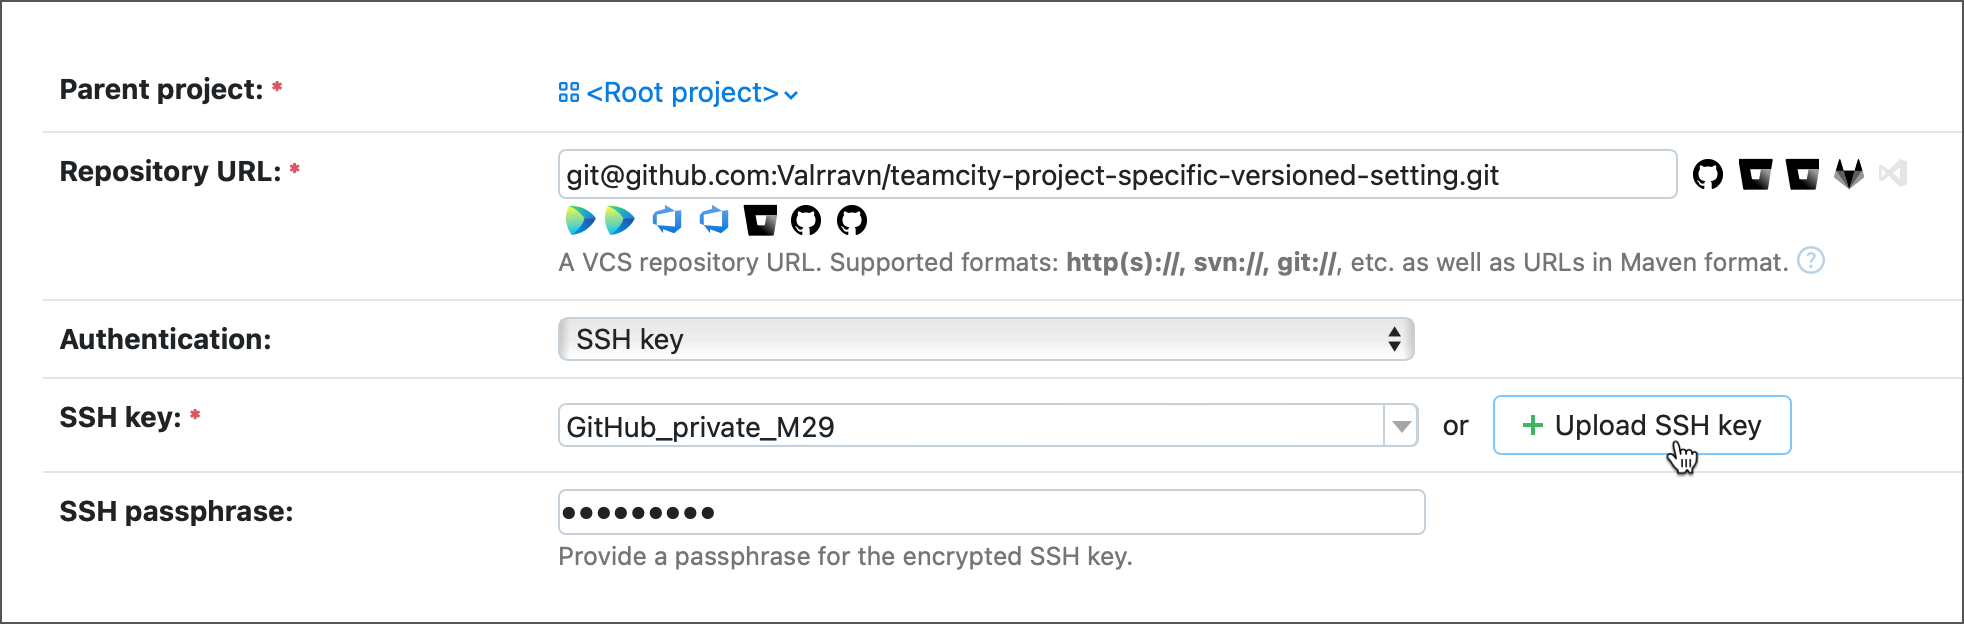The width and height of the screenshot is (1964, 624).
Task: Select the last GitHub icon in the lower row
Action: (850, 220)
